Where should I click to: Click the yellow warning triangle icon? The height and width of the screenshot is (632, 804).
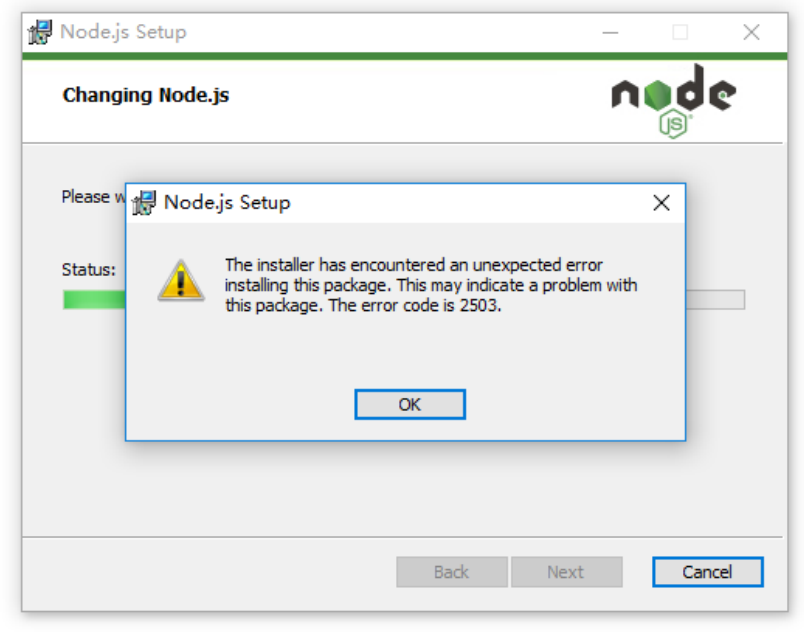pyautogui.click(x=181, y=280)
